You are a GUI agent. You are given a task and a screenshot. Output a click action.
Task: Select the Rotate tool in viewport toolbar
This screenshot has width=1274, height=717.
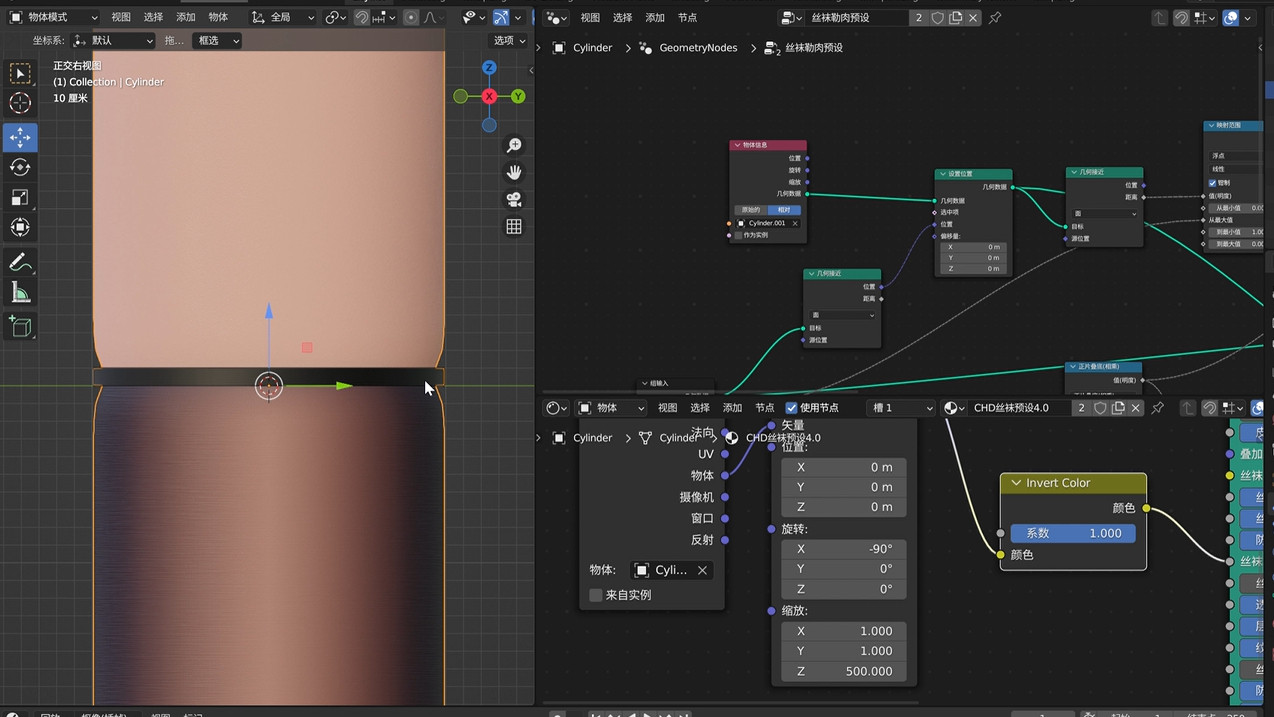[x=20, y=167]
